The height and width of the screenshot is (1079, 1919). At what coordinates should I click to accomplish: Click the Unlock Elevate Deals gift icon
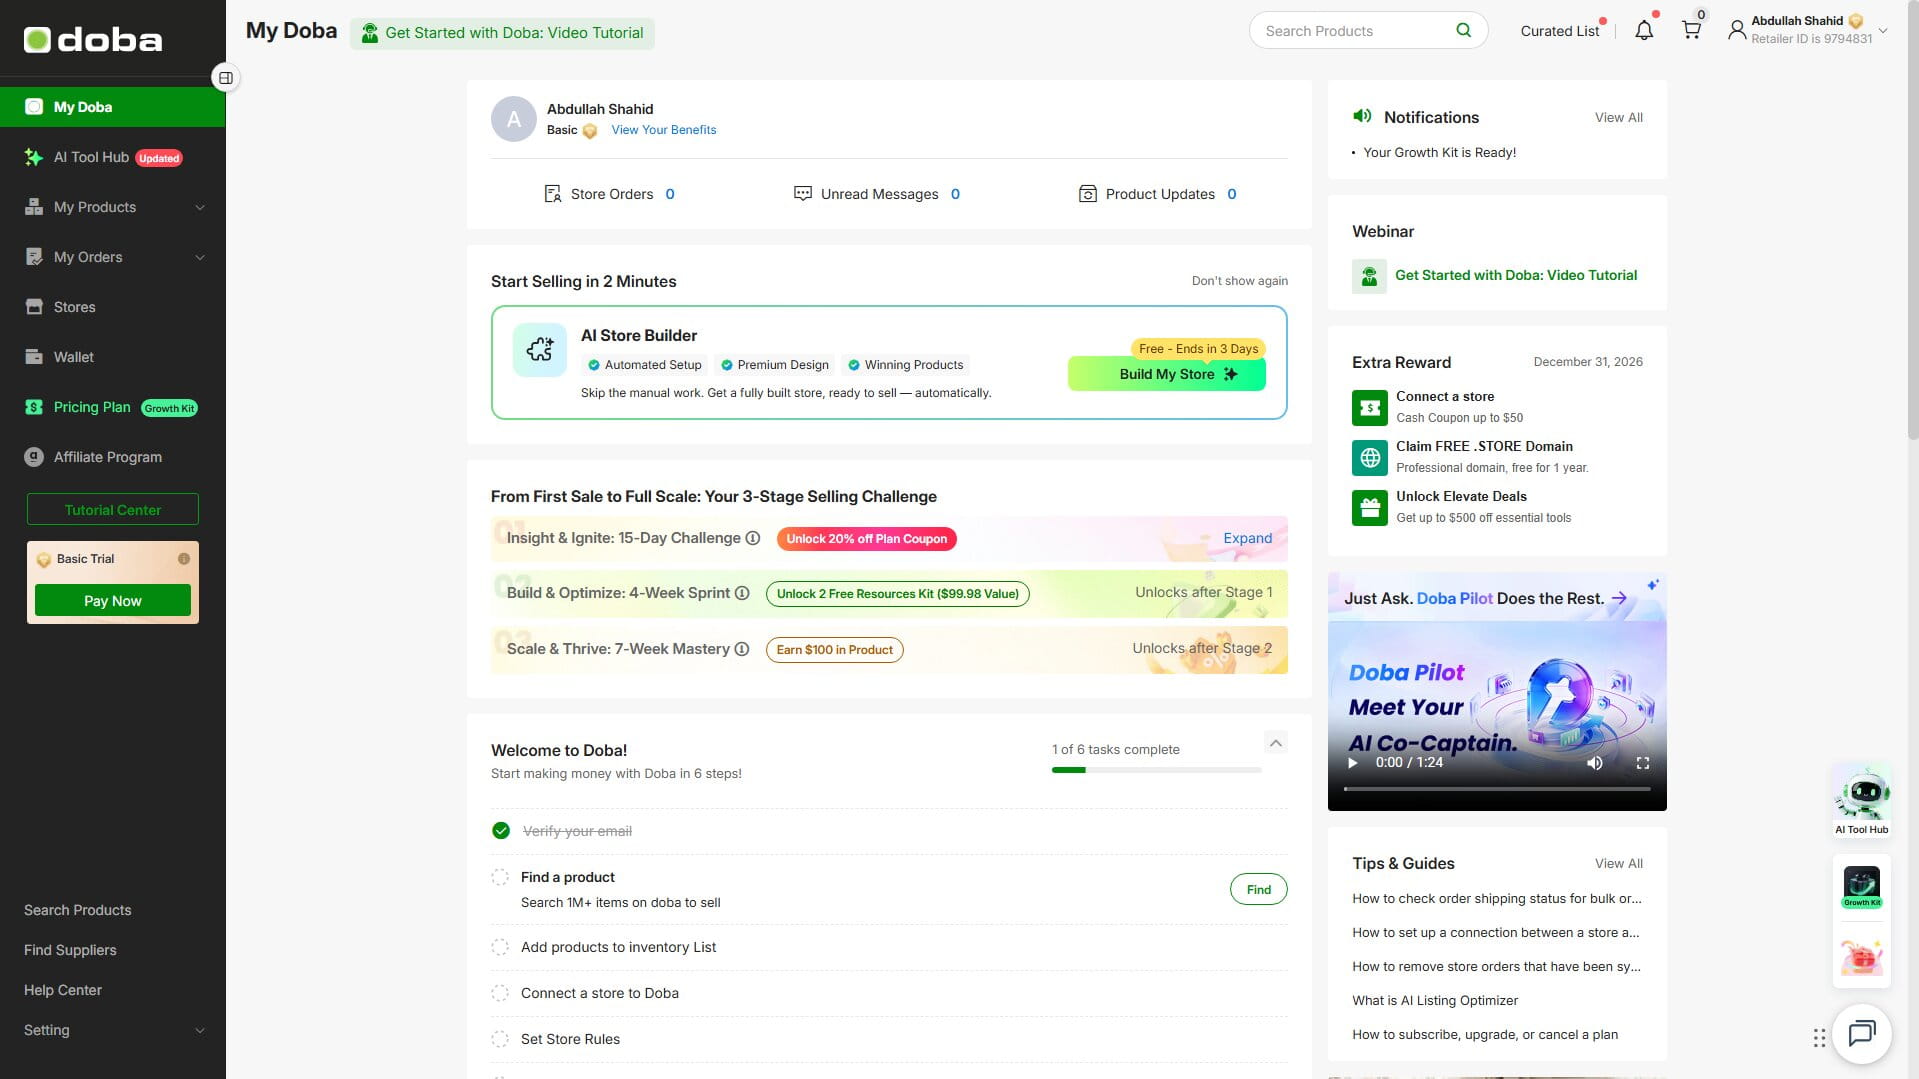click(x=1370, y=507)
